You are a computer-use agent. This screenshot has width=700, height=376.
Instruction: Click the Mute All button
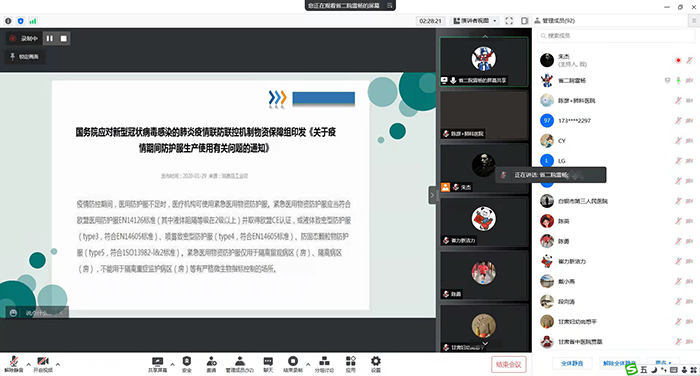572,363
